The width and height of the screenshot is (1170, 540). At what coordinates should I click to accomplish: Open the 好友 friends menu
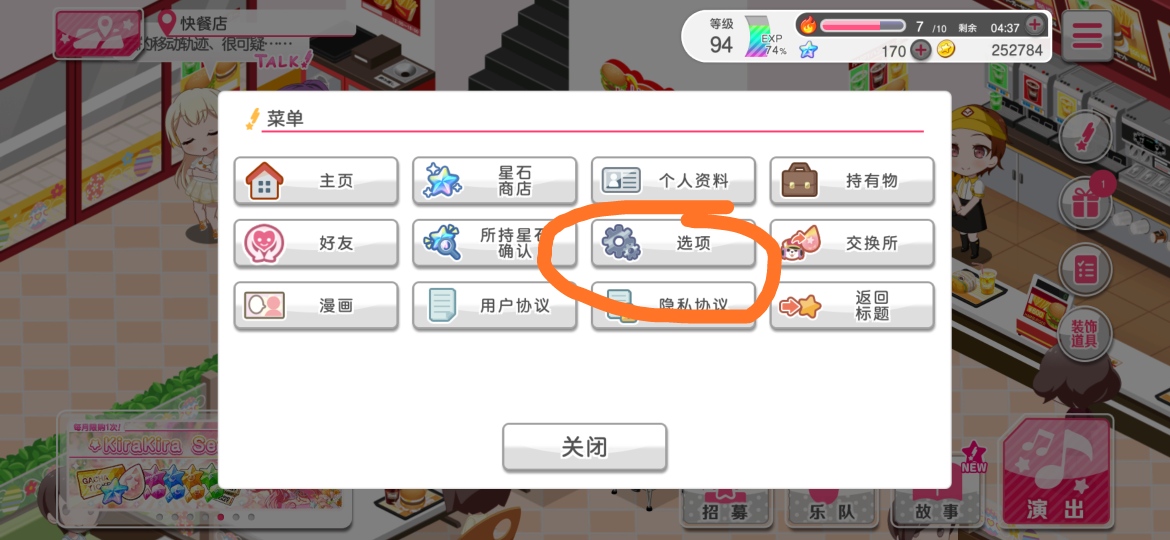coord(316,243)
